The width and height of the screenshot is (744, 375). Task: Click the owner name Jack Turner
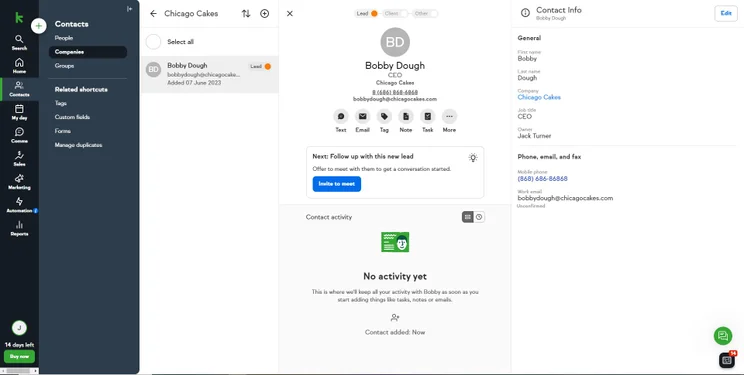(534, 136)
